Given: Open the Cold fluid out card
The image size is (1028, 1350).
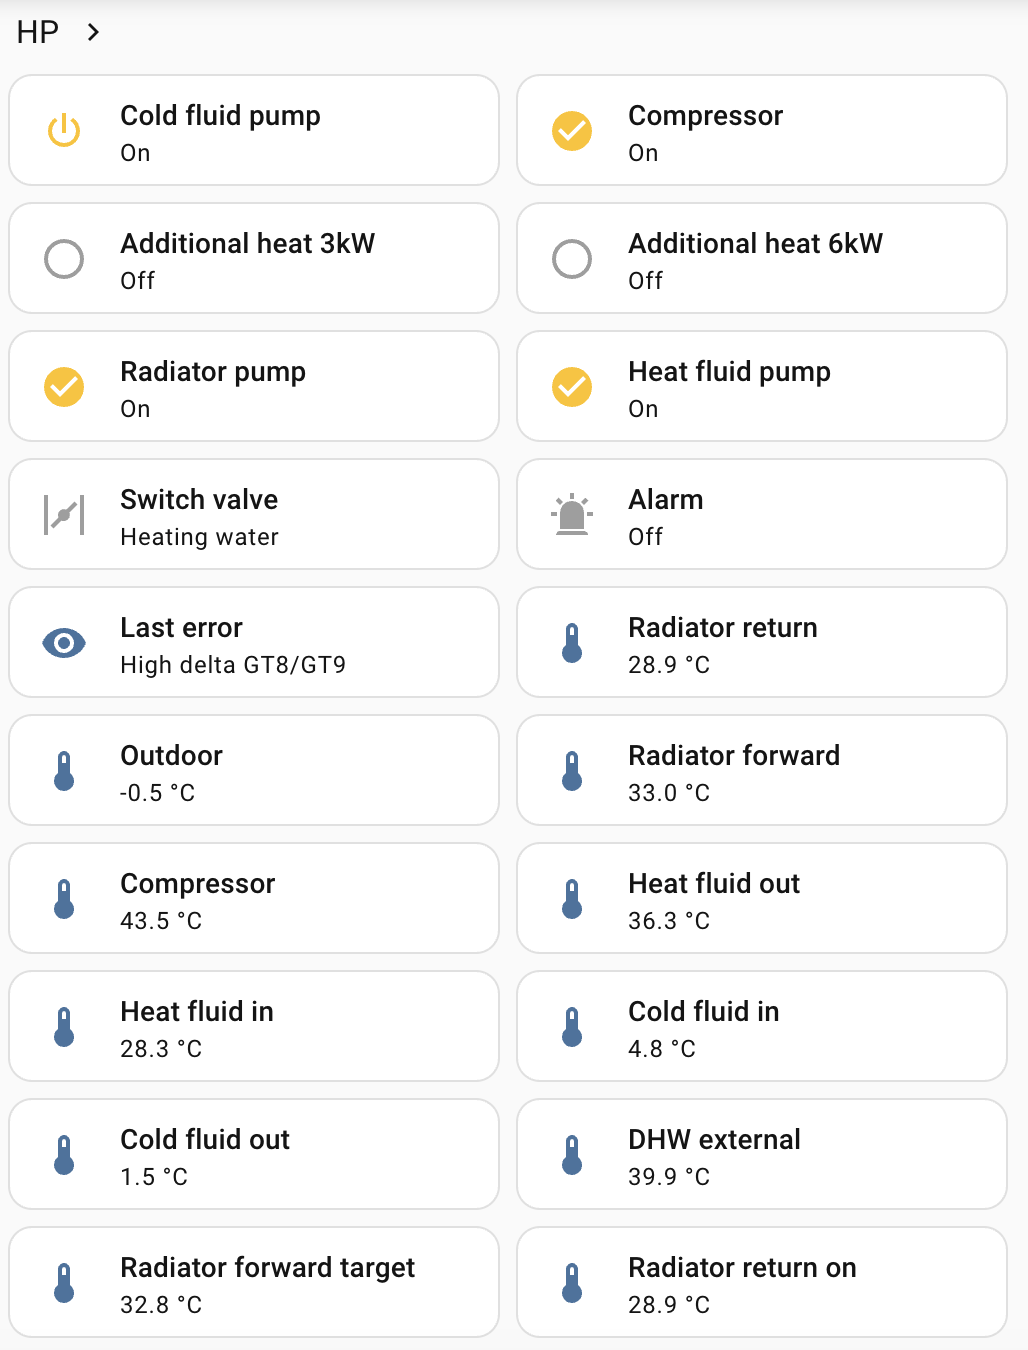Looking at the screenshot, I should 253,1154.
